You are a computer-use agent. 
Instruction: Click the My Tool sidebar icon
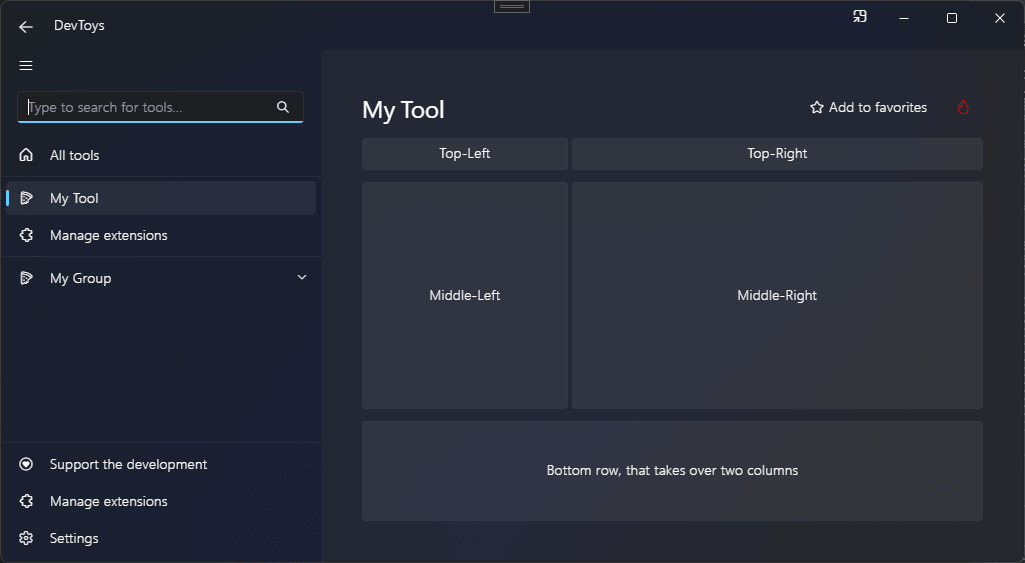pos(26,198)
